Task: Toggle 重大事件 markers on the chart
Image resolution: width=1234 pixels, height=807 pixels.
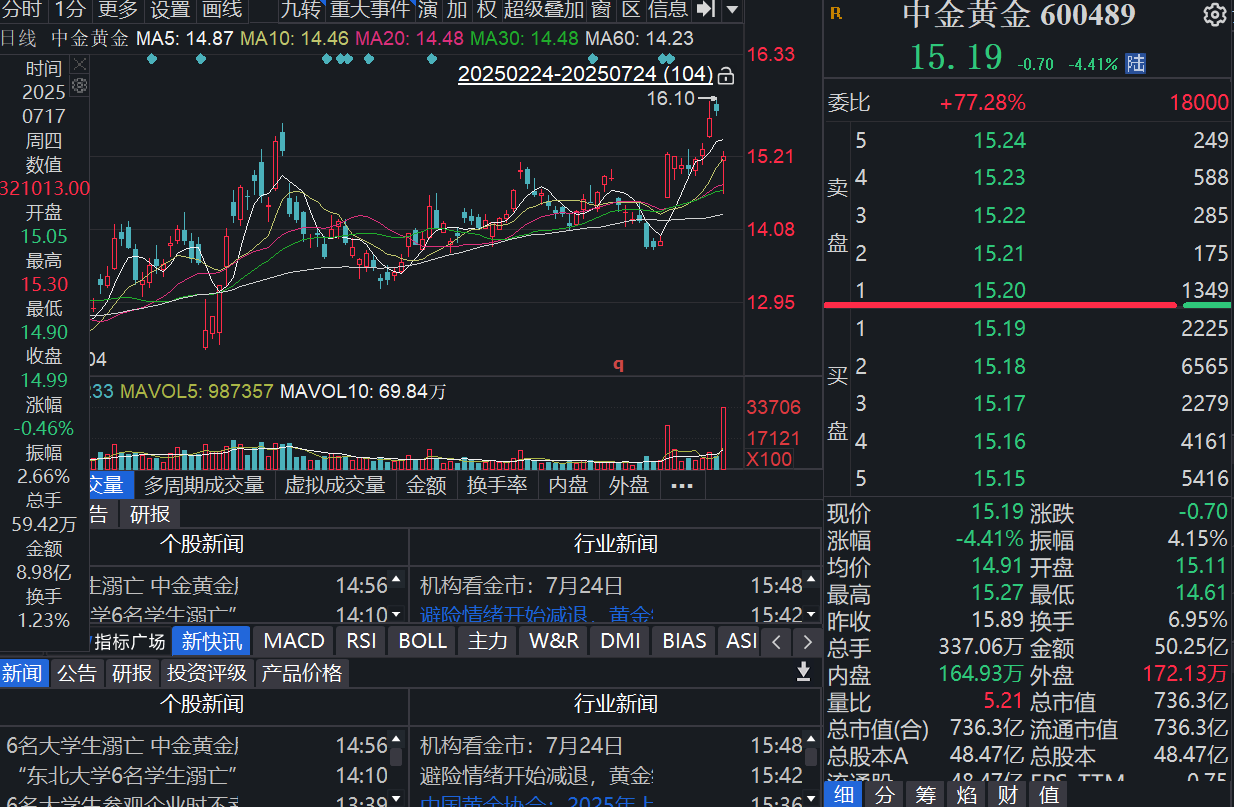Action: (370, 10)
